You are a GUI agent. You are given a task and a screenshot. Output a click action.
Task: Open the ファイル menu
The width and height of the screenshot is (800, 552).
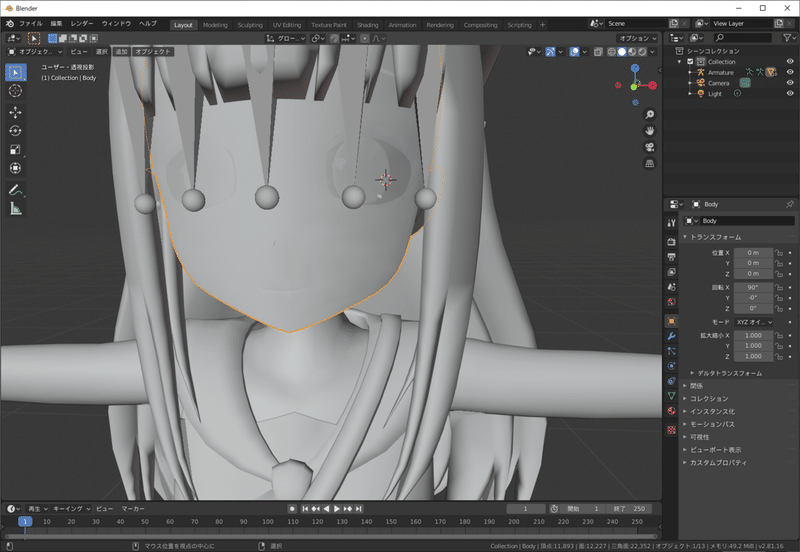31,23
